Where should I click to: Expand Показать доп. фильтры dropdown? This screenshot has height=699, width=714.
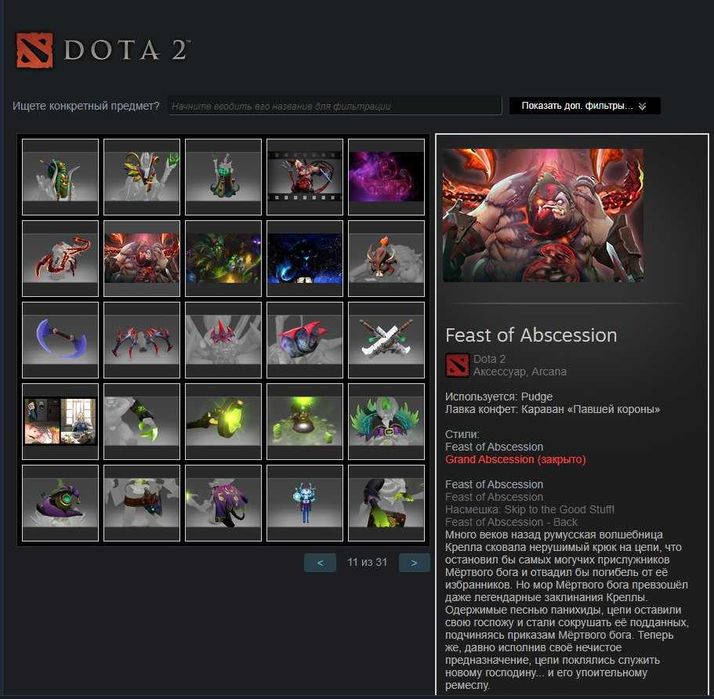pos(584,106)
